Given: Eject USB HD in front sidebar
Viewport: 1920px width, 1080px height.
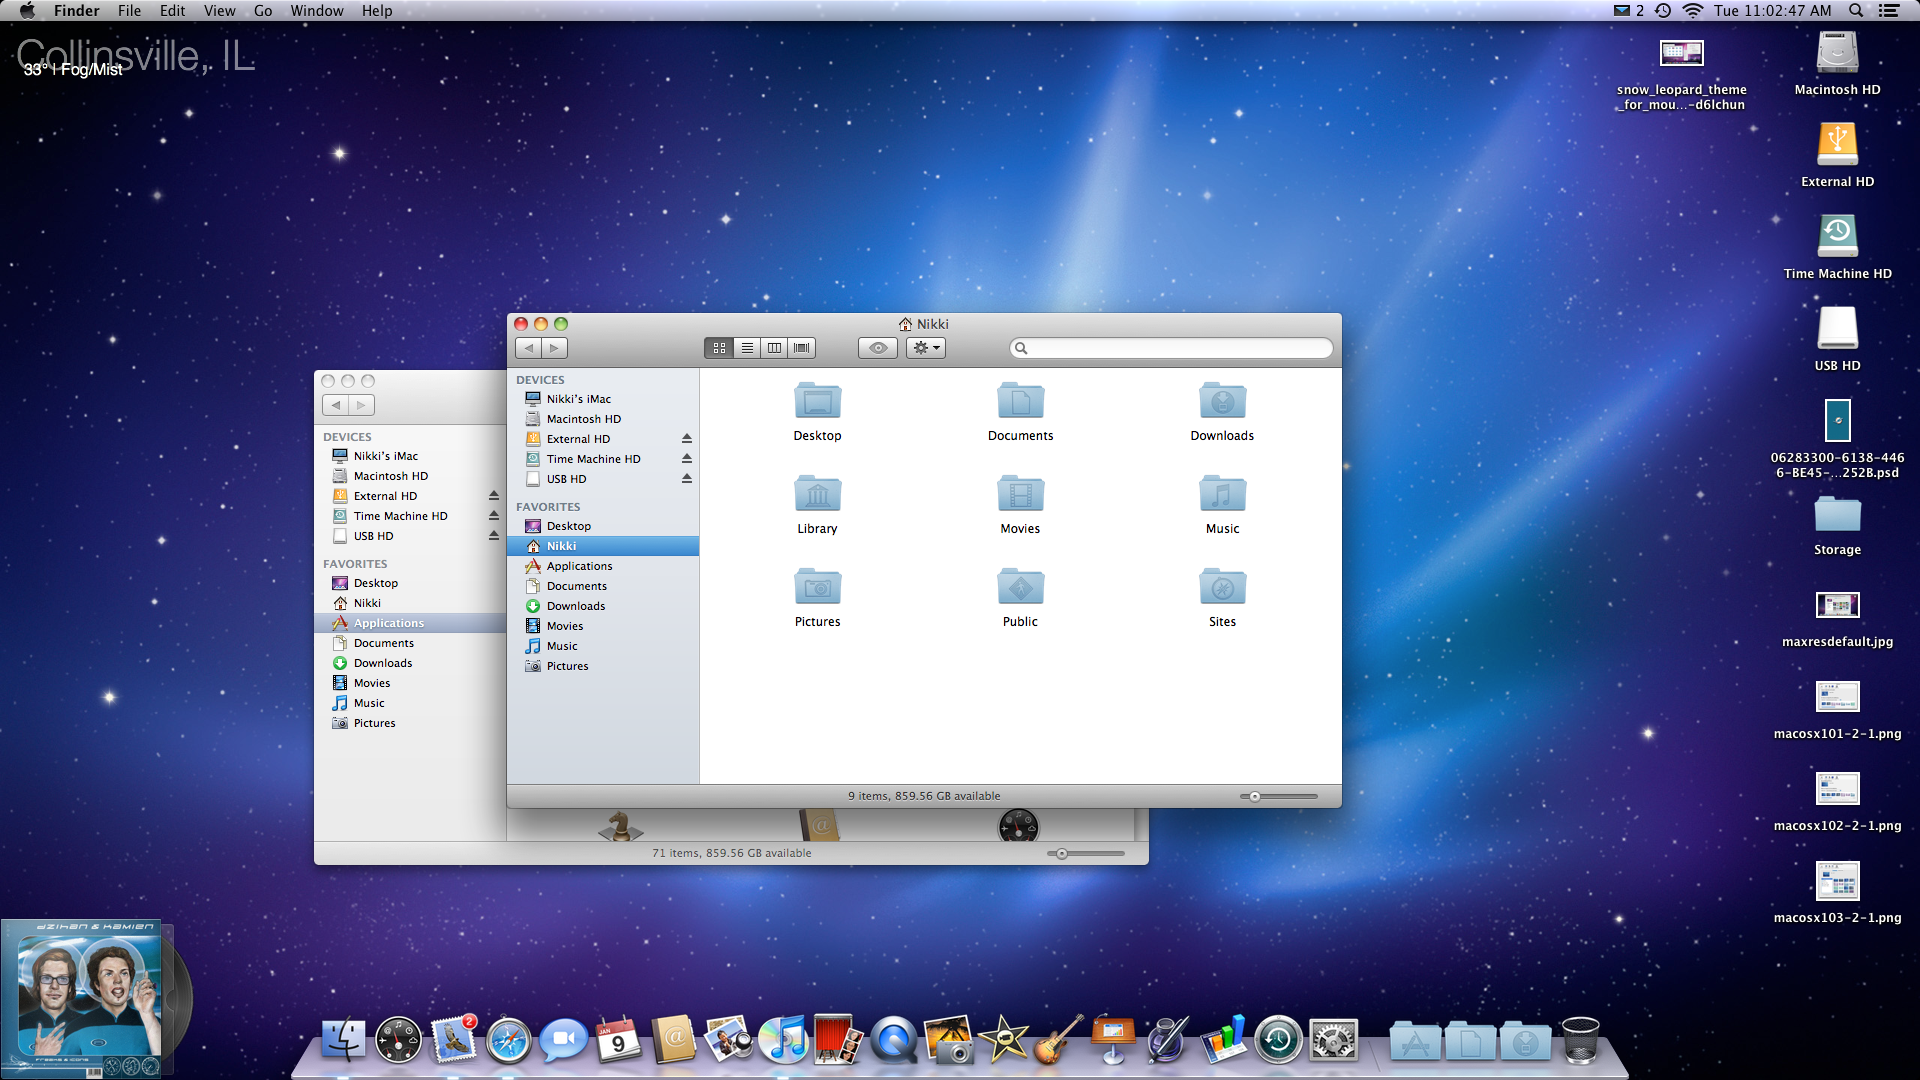Looking at the screenshot, I should click(687, 479).
